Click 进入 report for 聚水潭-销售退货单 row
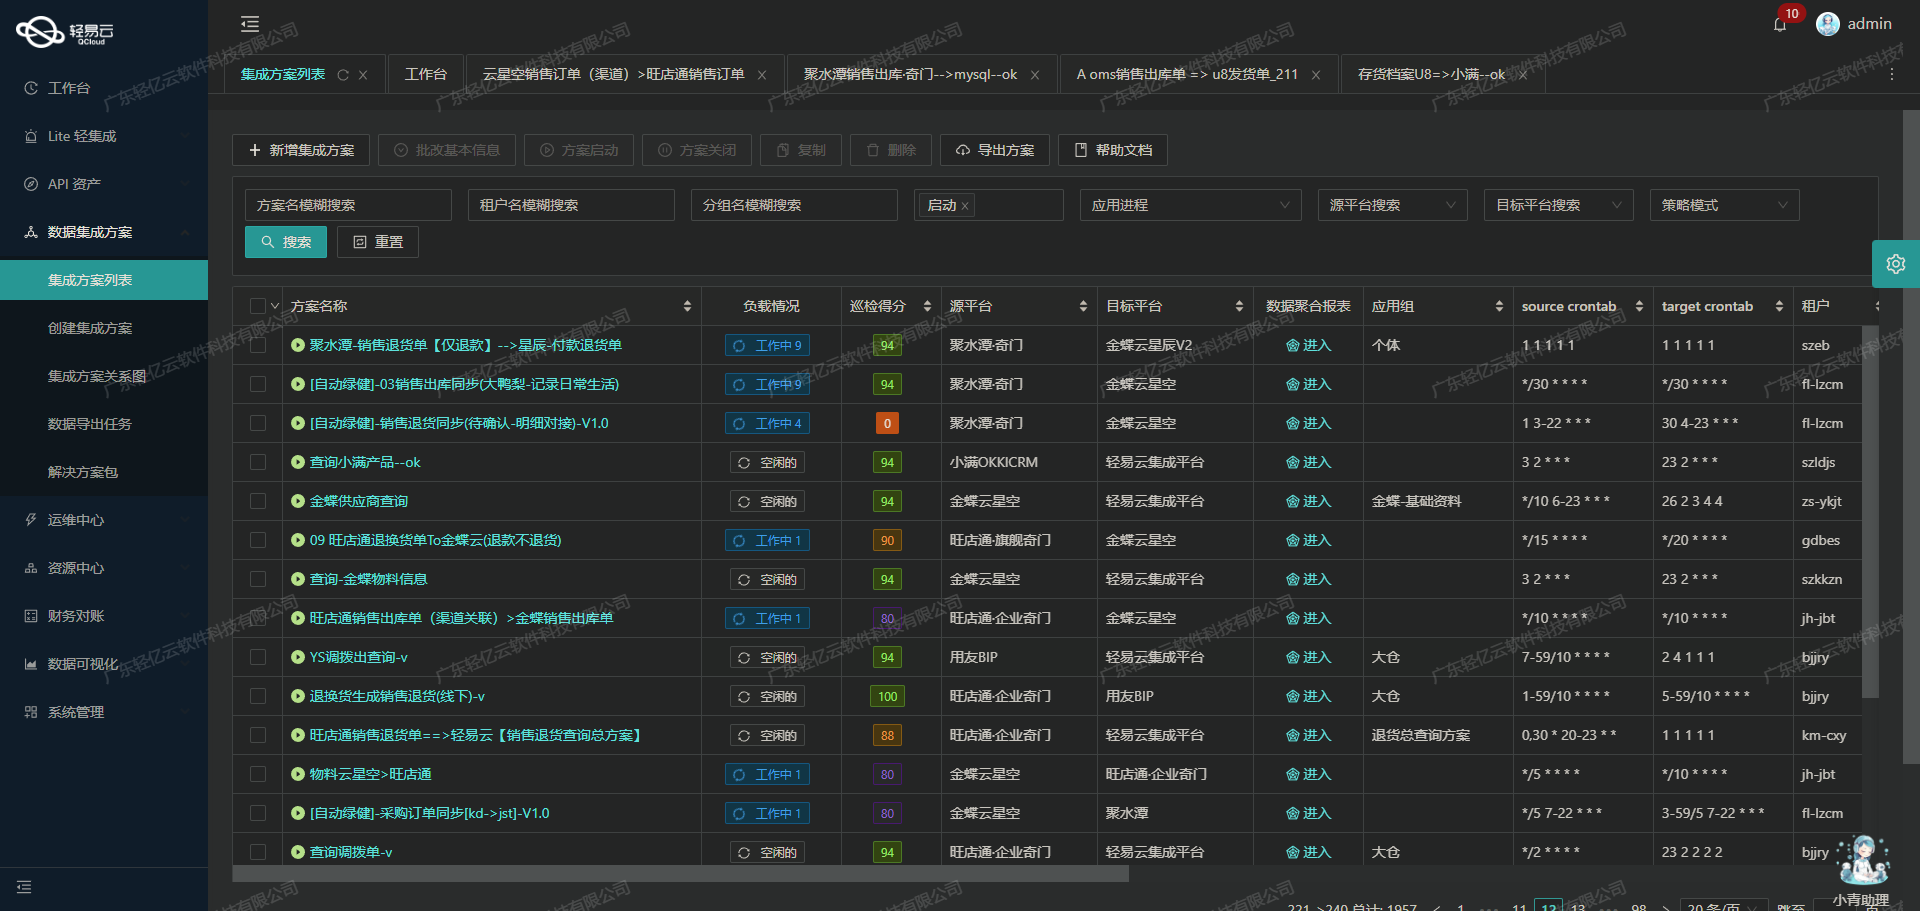This screenshot has height=911, width=1920. 1308,345
